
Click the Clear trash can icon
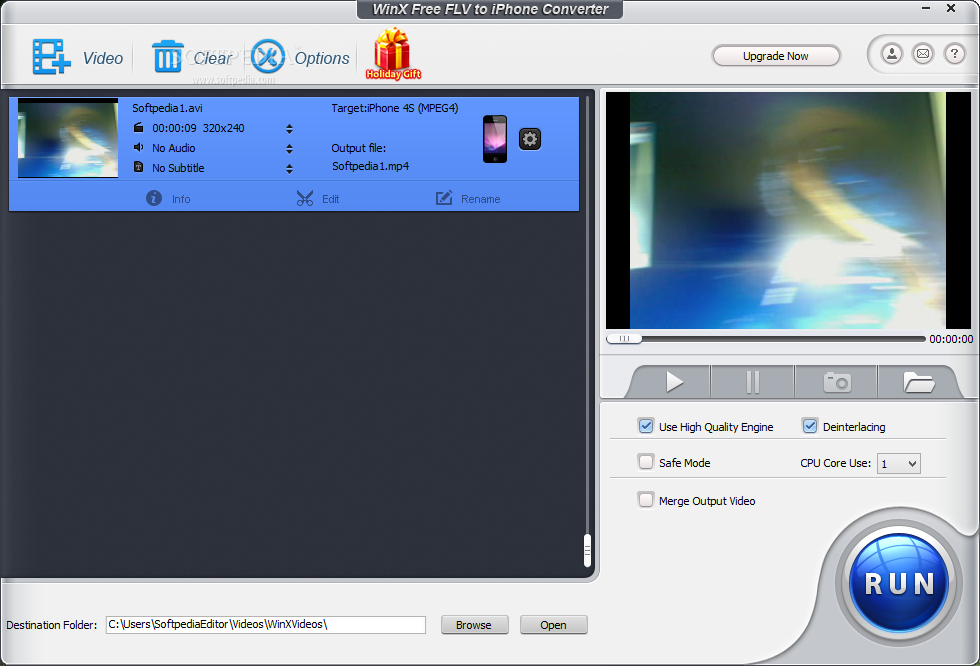pyautogui.click(x=168, y=56)
